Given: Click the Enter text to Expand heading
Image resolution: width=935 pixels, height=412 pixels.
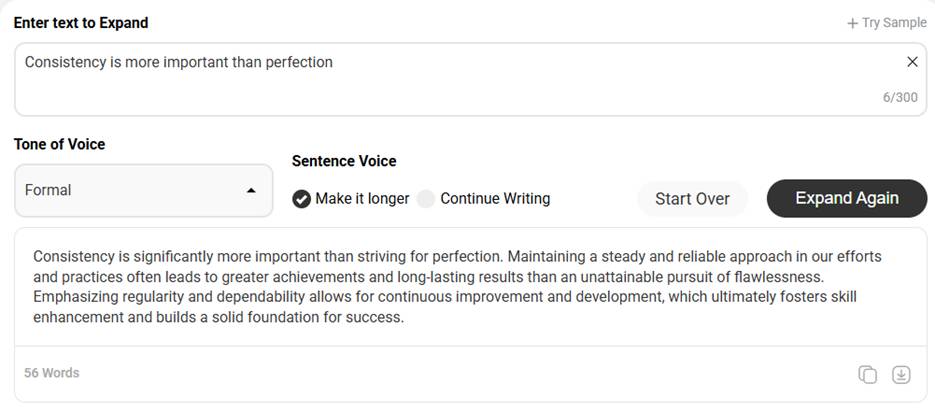Looking at the screenshot, I should pos(81,23).
